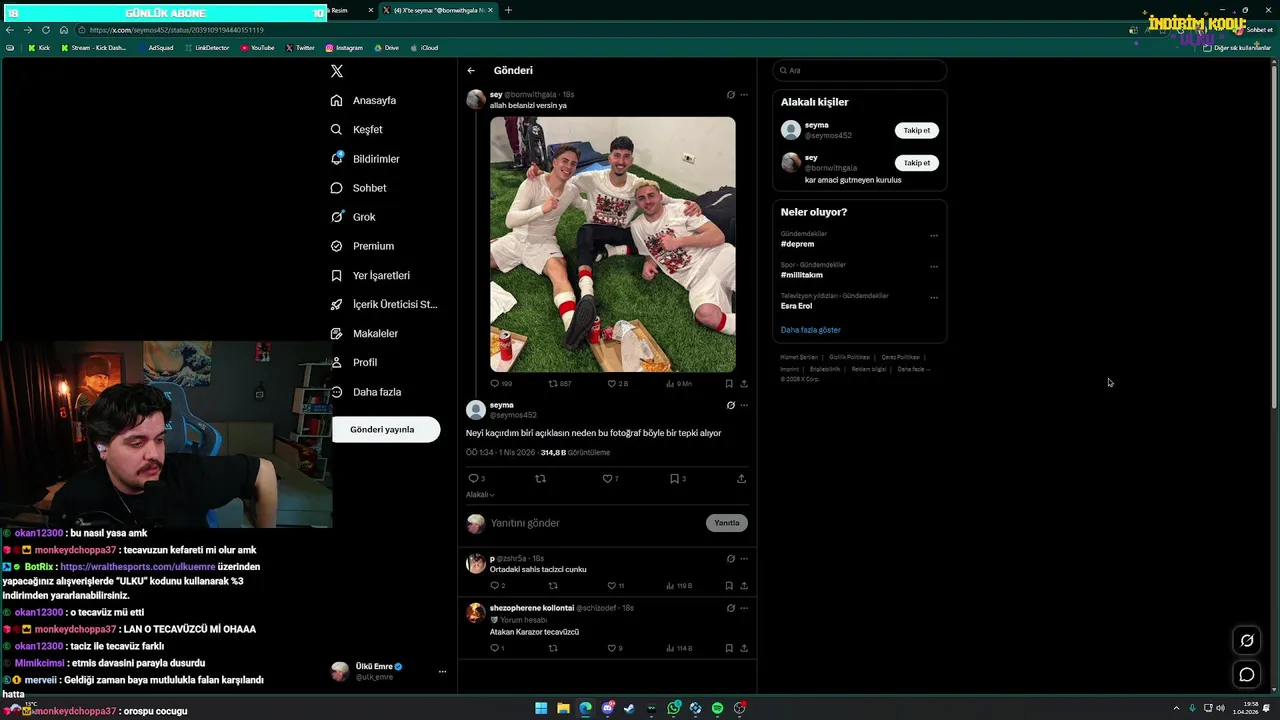Click the Daha fazla göster link
This screenshot has height=720, width=1280.
click(x=811, y=330)
